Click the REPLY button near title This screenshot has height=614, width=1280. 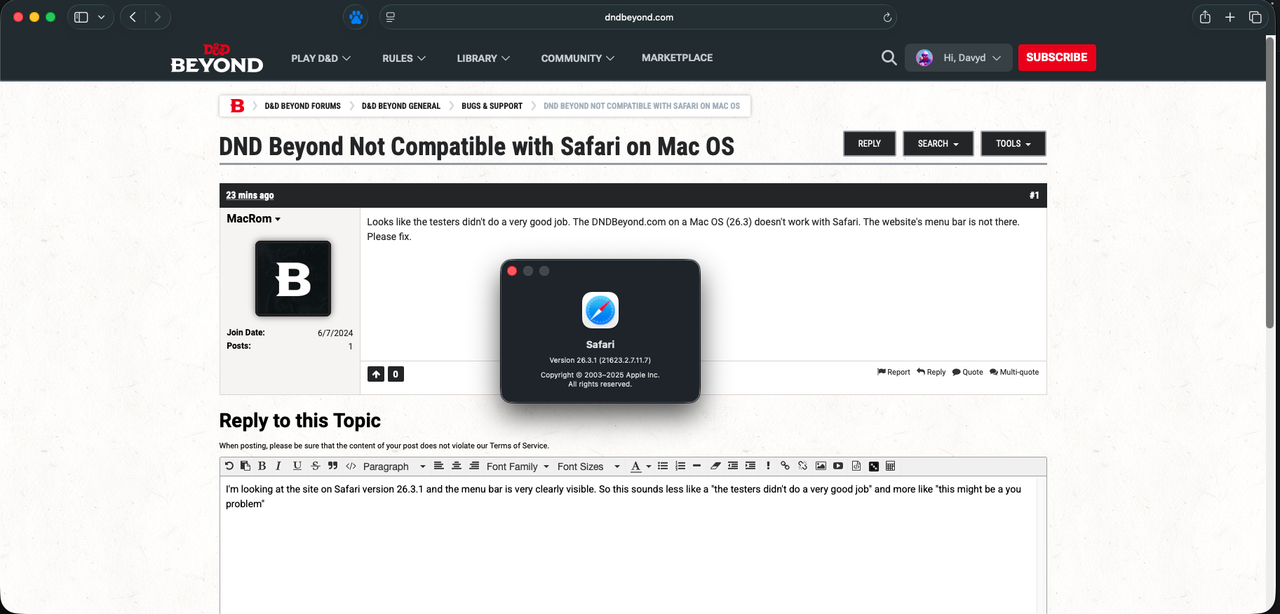tap(870, 144)
